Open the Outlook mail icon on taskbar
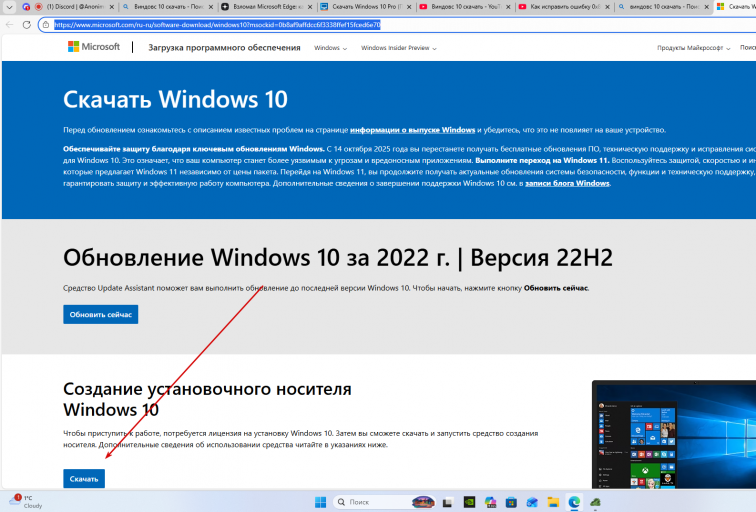This screenshot has width=756, height=512. 532,502
